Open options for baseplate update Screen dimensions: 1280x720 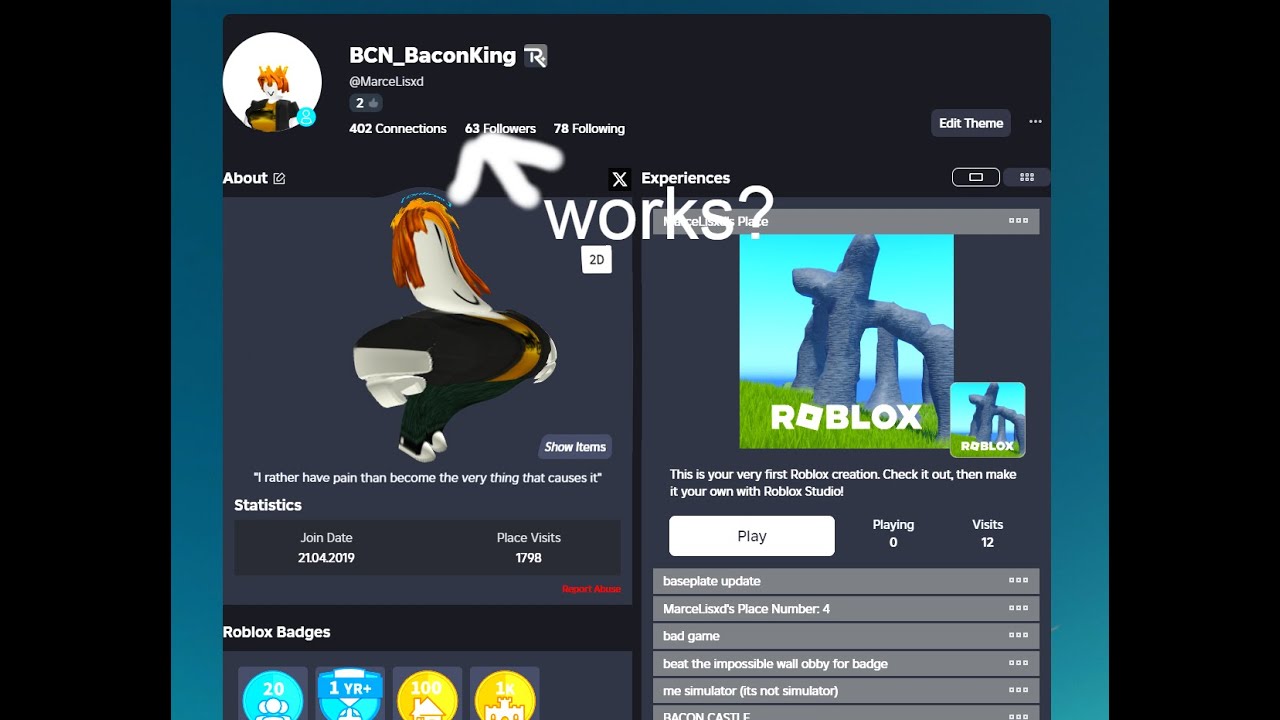(1018, 581)
